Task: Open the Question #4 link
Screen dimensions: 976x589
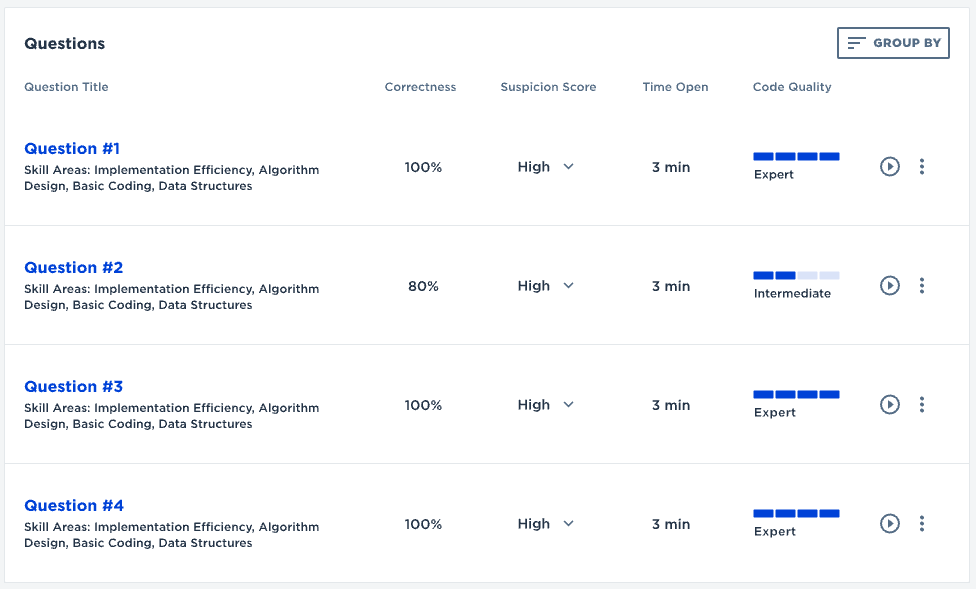Action: 73,506
